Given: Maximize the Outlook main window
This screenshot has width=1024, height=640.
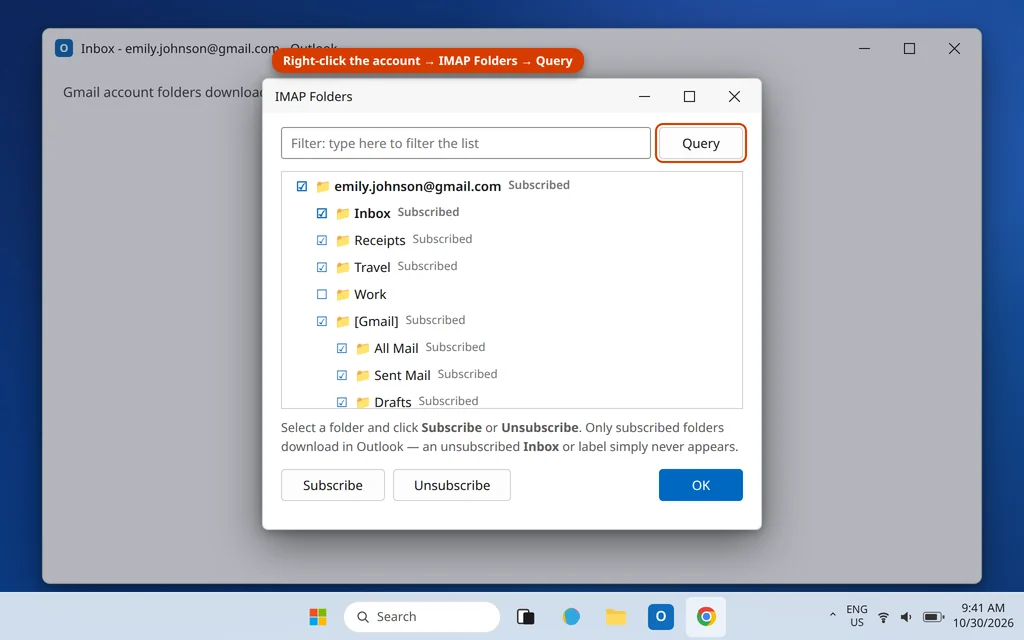Looking at the screenshot, I should click(x=909, y=48).
